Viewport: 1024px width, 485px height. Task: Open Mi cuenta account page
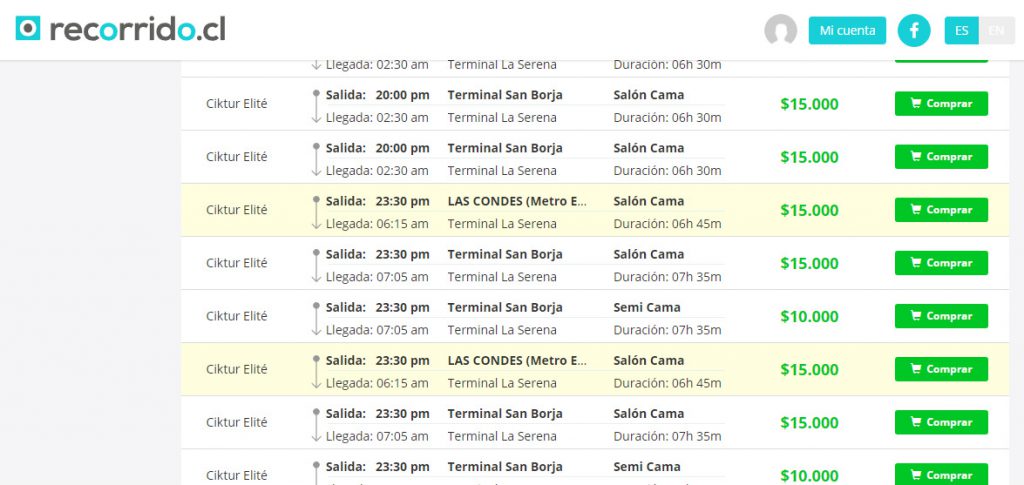(847, 31)
